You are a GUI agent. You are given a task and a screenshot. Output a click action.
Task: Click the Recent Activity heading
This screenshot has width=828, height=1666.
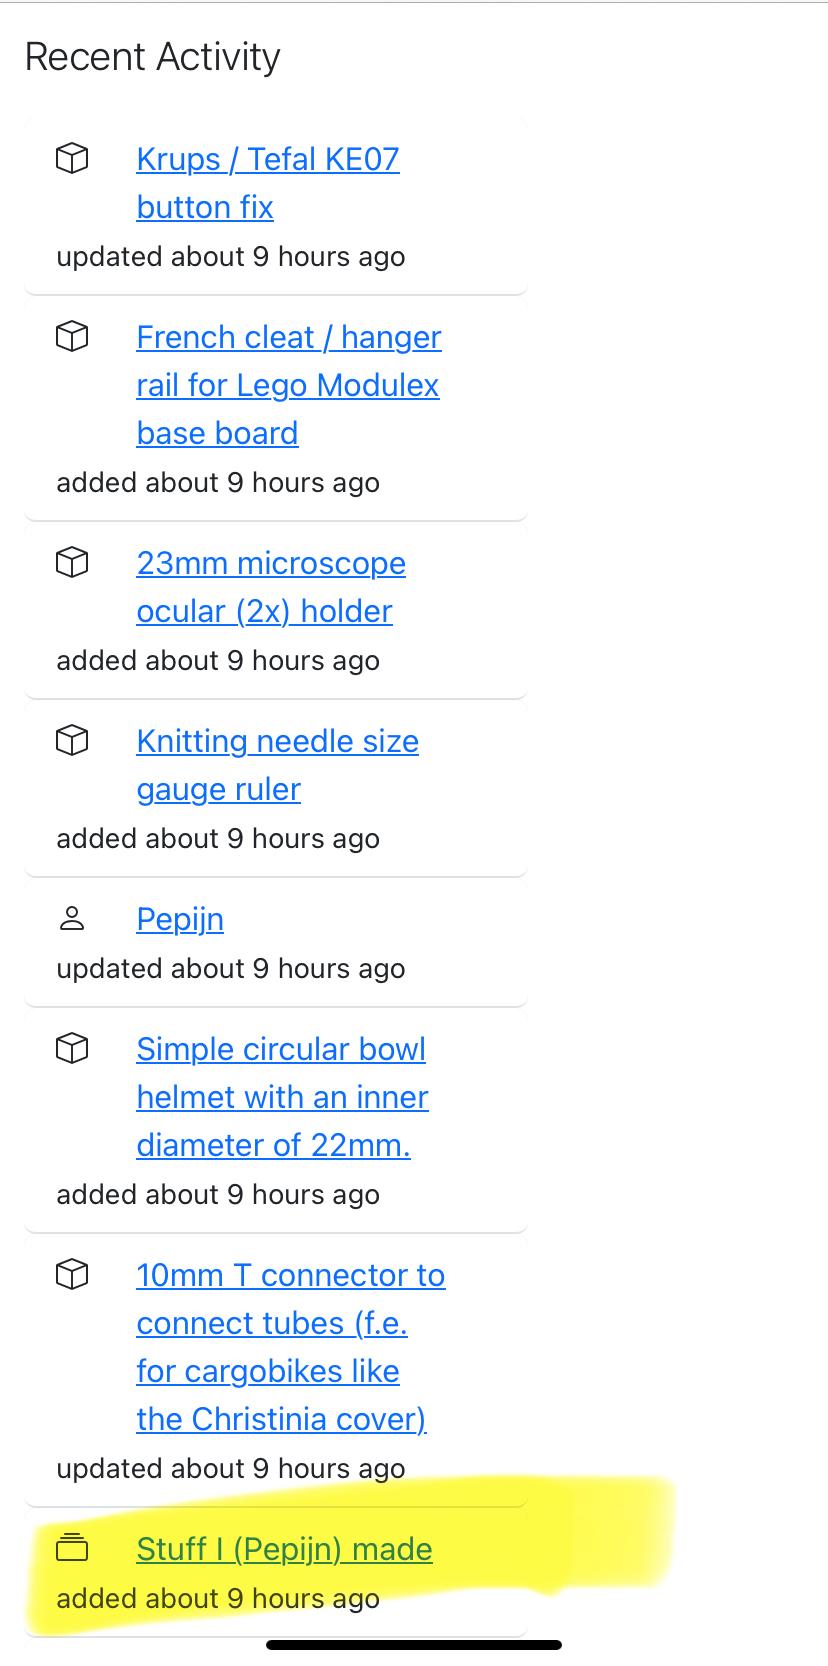click(x=152, y=57)
